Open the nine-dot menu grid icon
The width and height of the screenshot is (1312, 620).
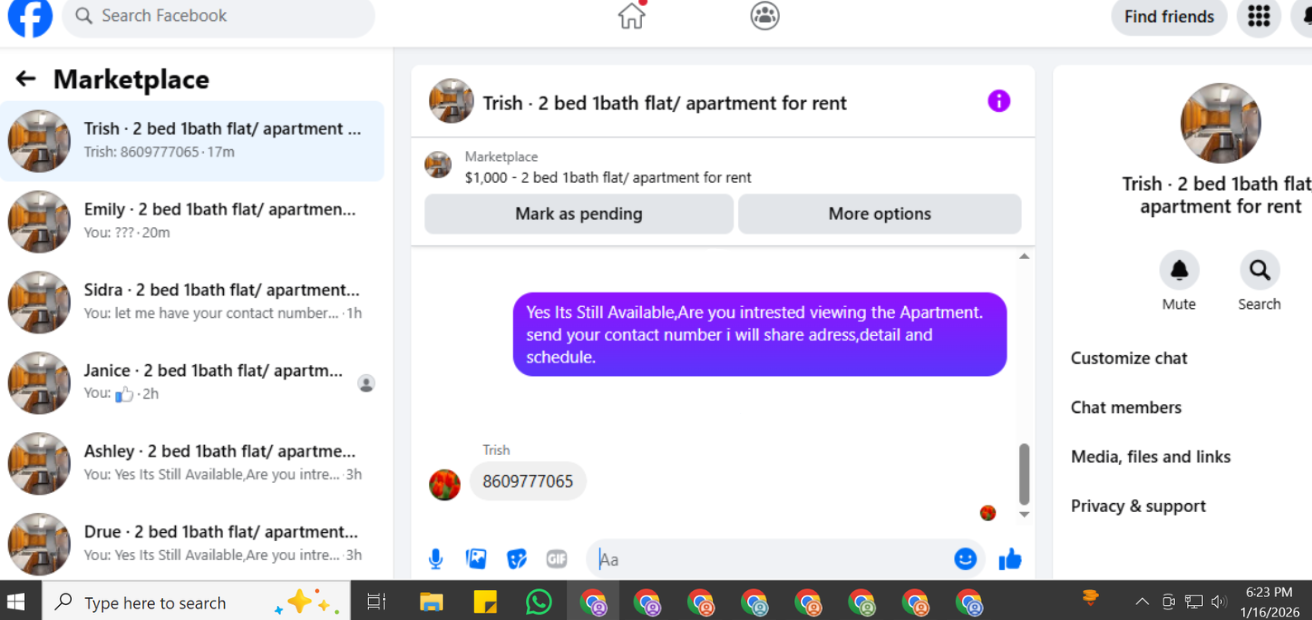(1259, 16)
